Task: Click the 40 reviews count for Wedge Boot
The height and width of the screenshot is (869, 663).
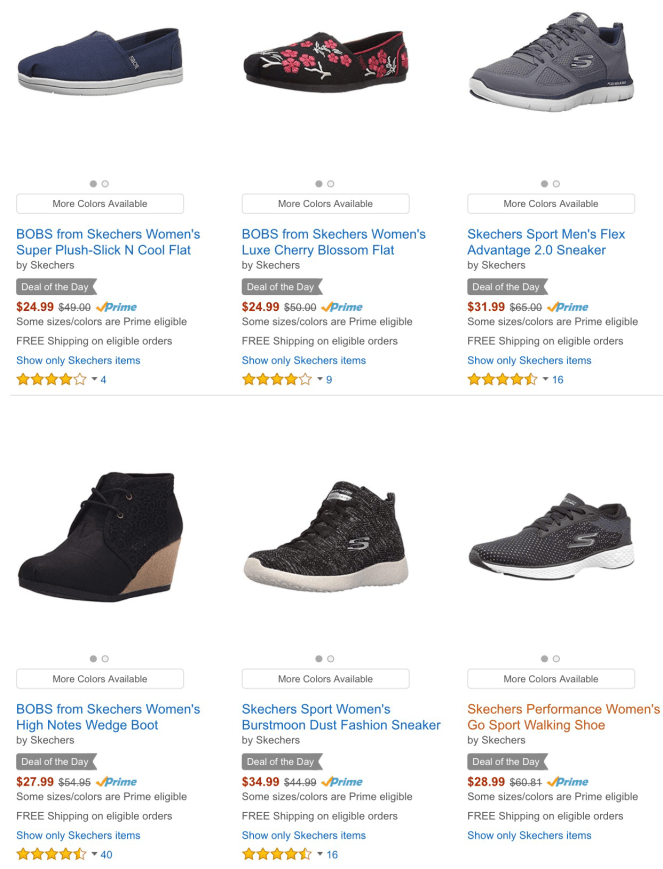Action: 107,855
